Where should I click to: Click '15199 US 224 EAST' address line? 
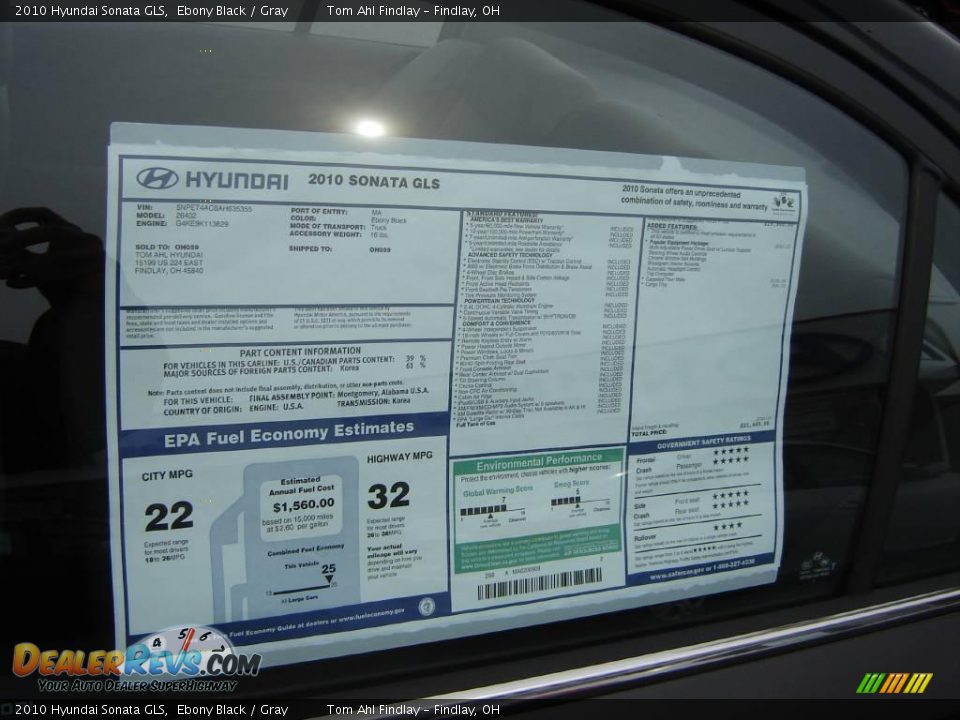click(169, 263)
